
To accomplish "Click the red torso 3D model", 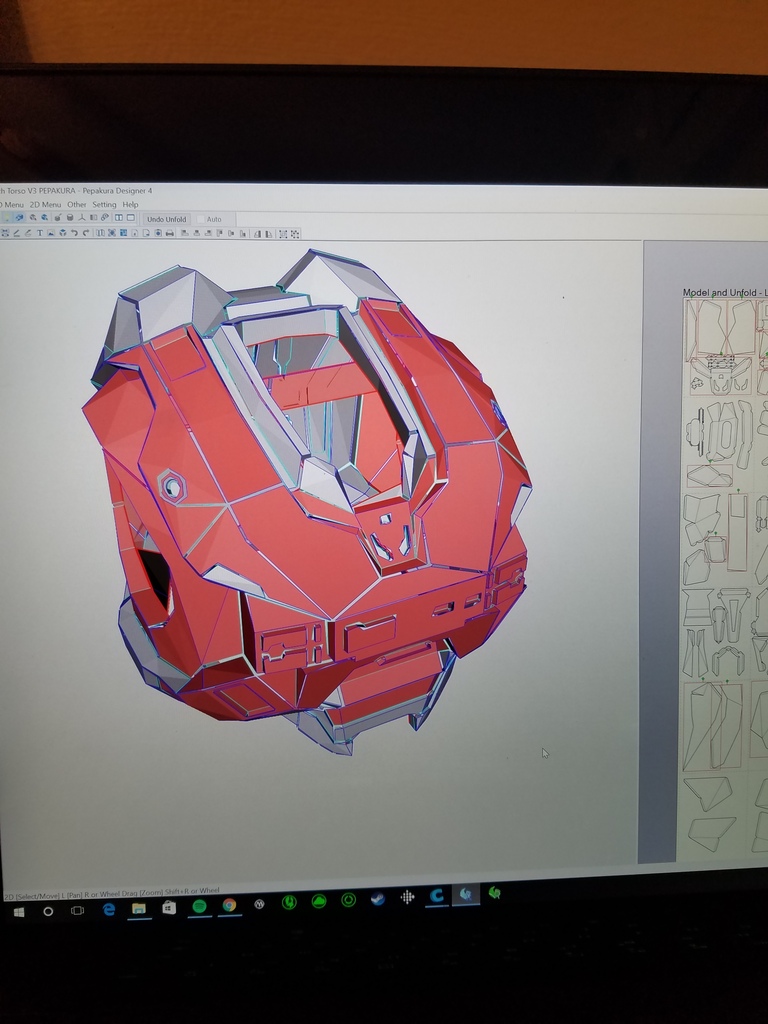I will coord(307,503).
